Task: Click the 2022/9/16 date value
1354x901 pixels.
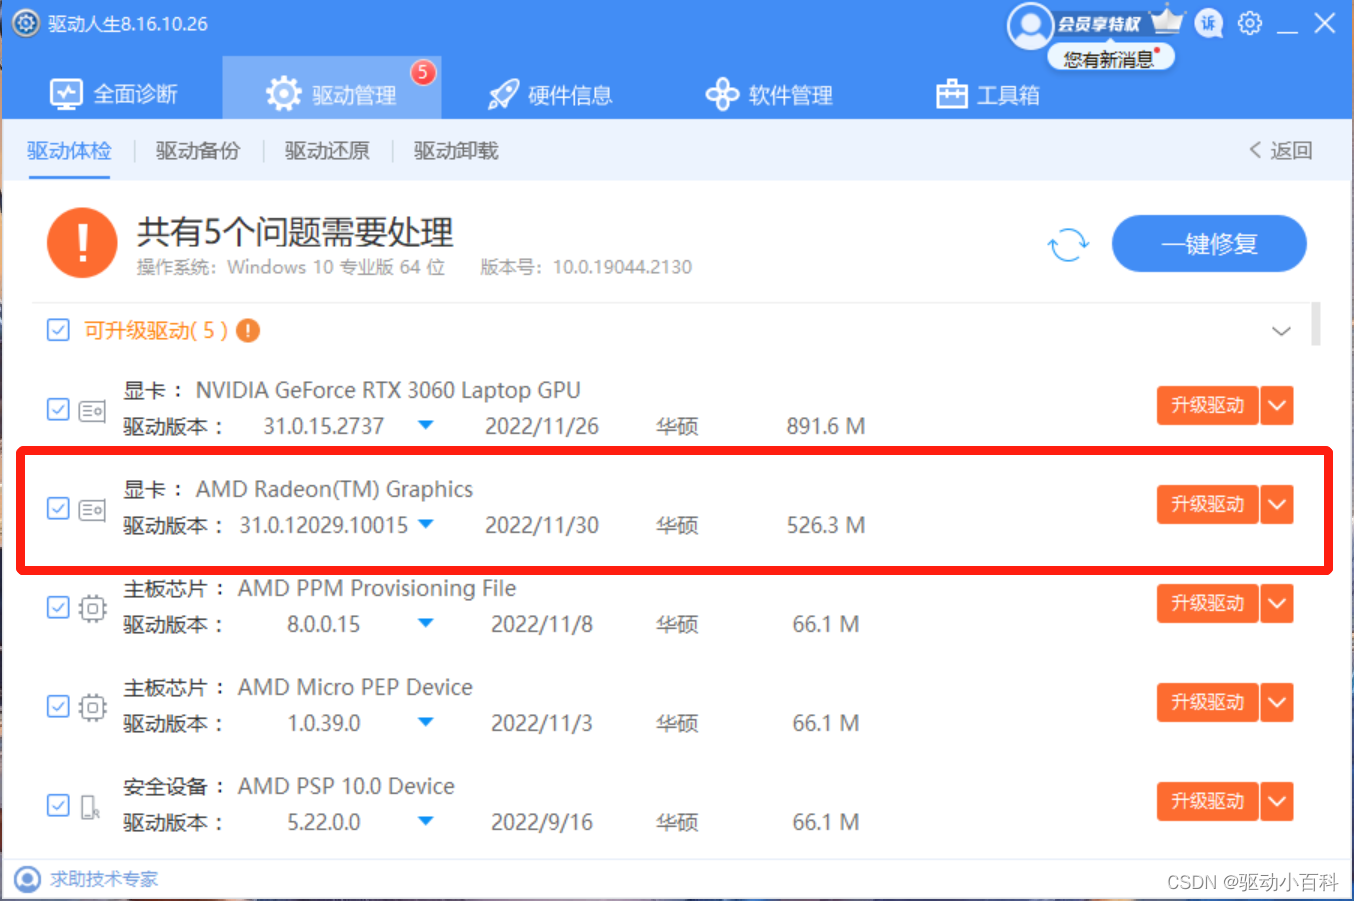Action: point(542,822)
